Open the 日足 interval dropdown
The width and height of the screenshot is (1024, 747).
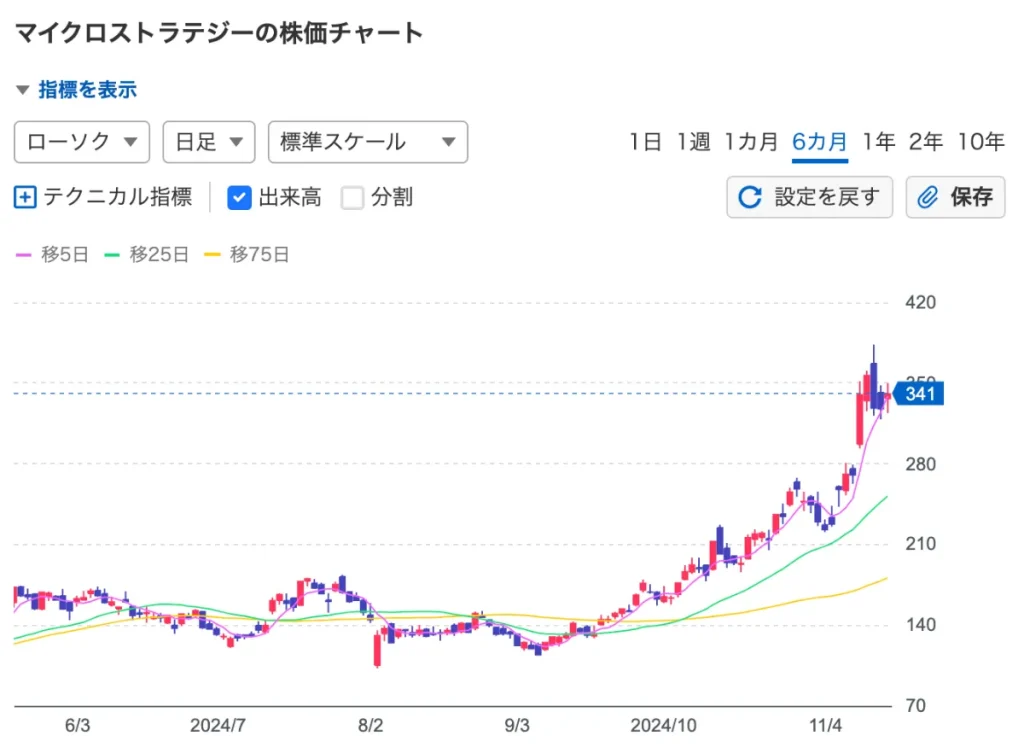[x=209, y=142]
